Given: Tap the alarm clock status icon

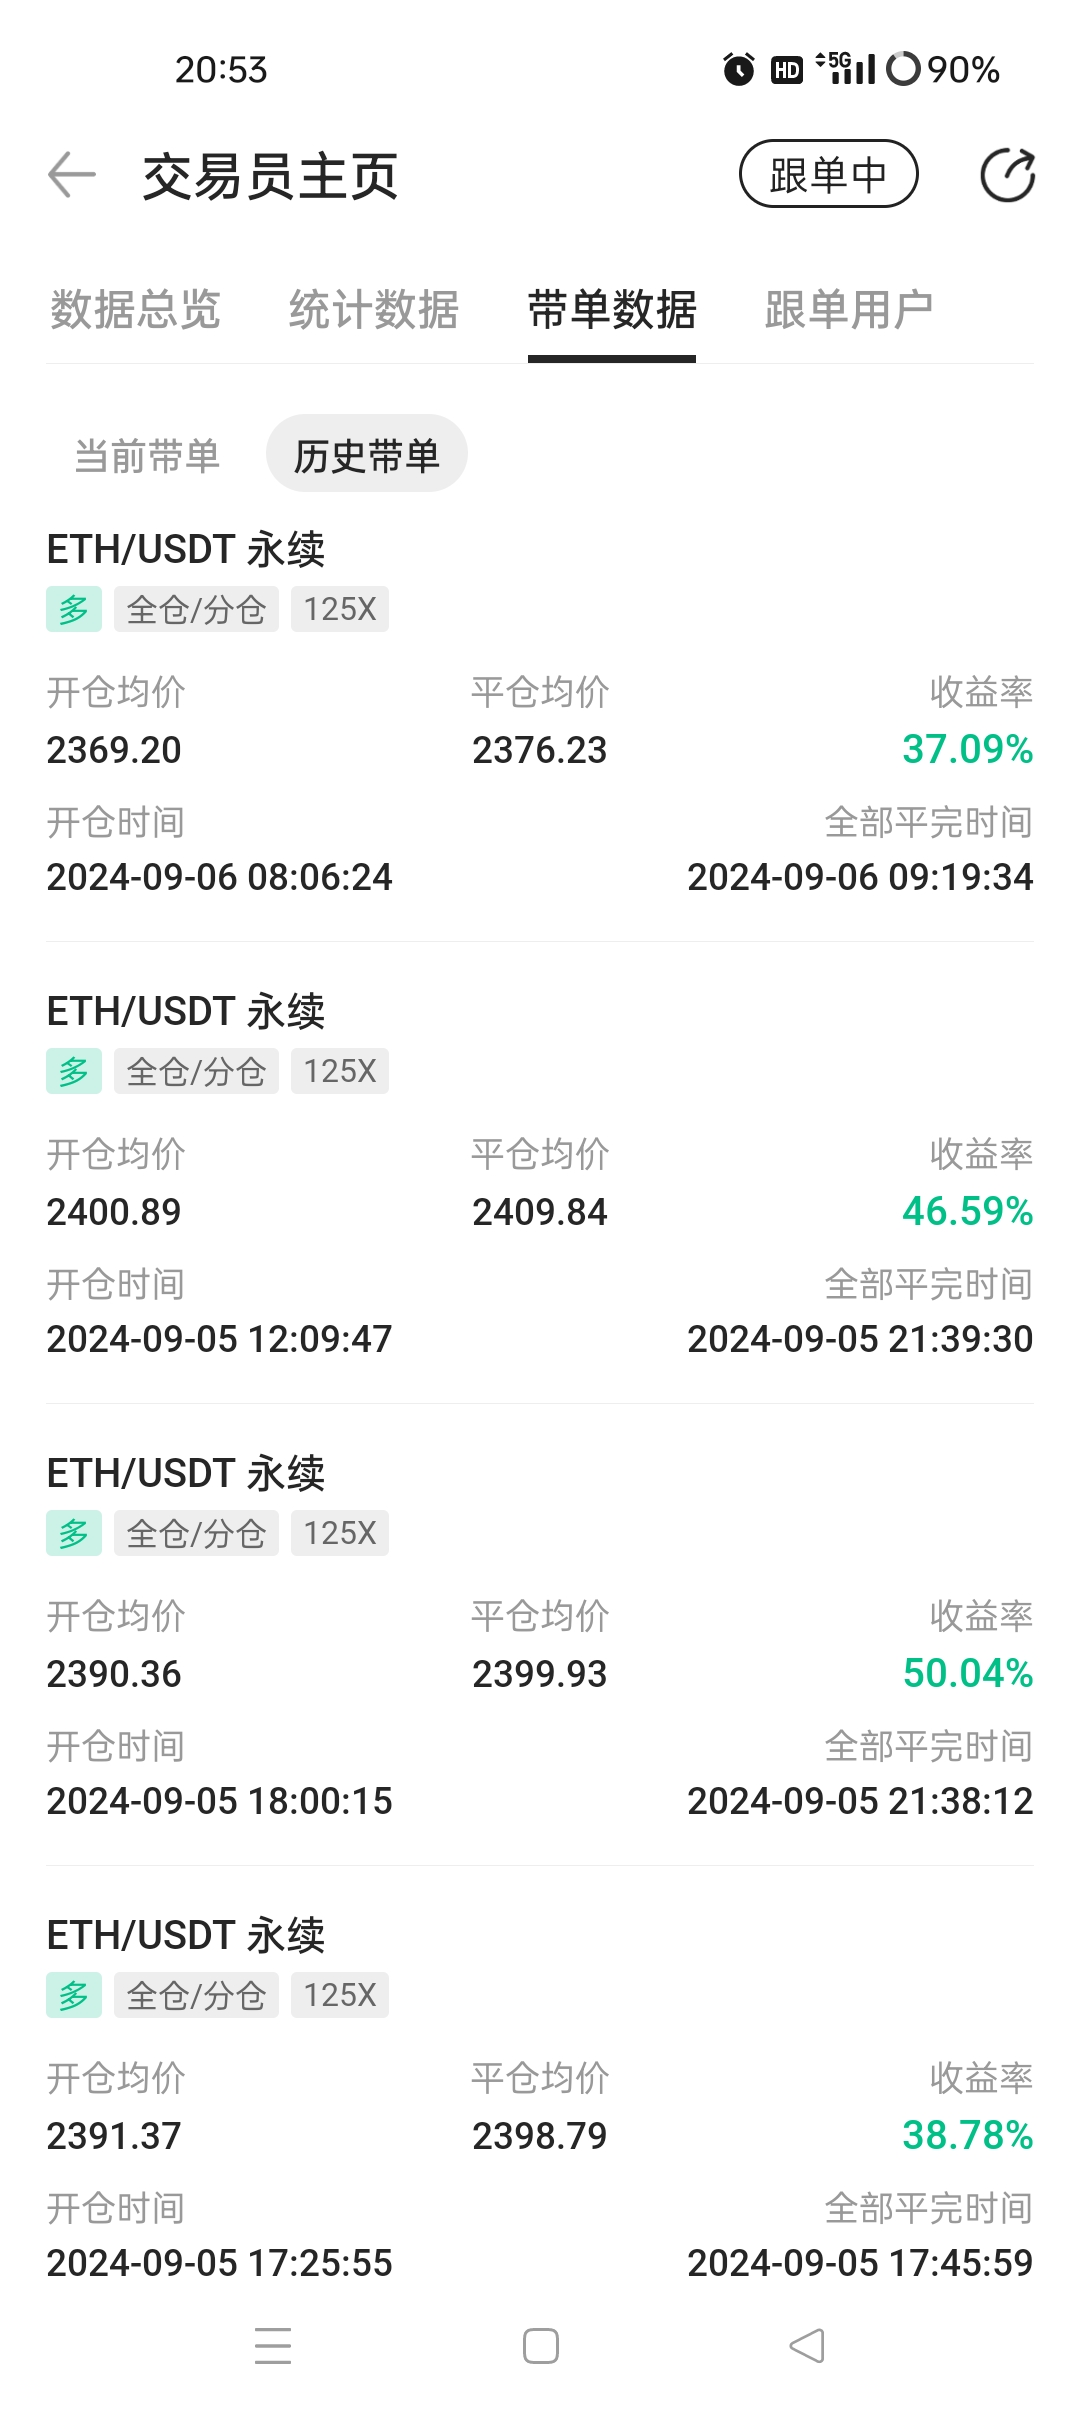Looking at the screenshot, I should click(x=739, y=69).
